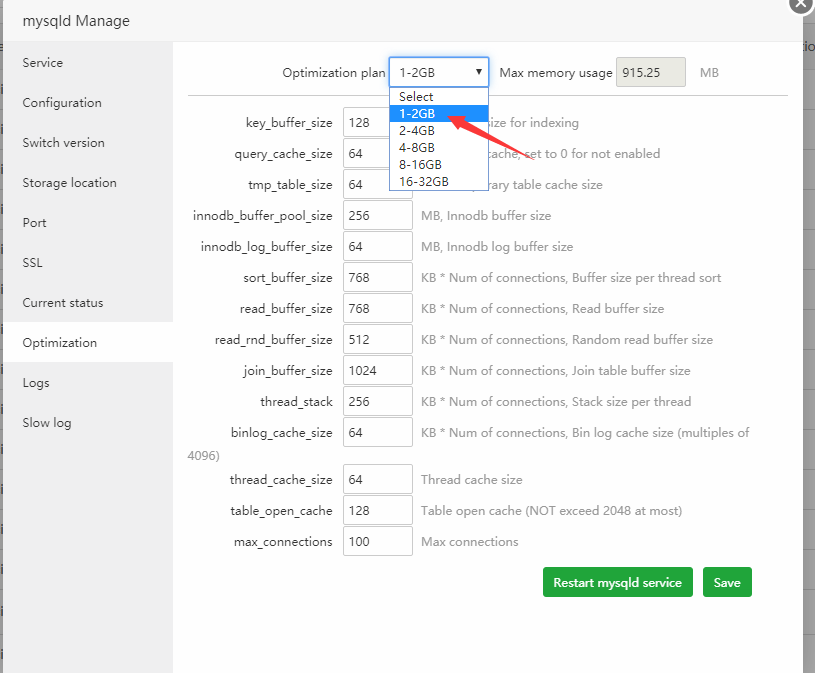This screenshot has height=673, width=815.
Task: Open Storage location settings
Action: coord(69,182)
